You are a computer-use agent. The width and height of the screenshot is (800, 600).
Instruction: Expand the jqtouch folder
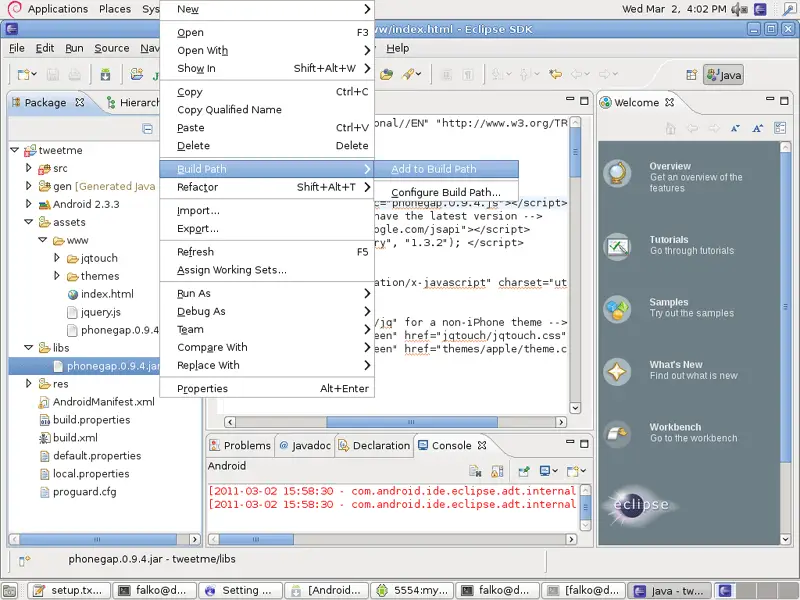coord(57,258)
